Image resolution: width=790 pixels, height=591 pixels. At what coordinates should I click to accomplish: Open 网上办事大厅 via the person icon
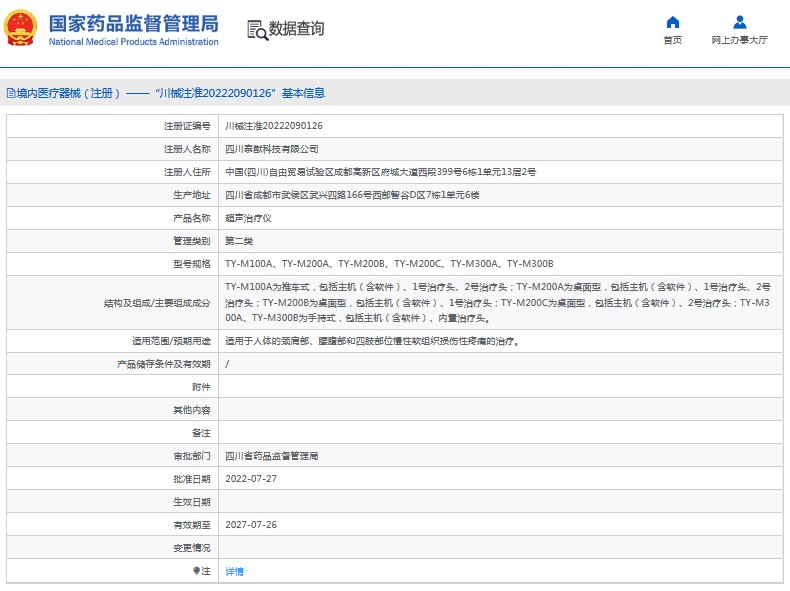point(739,22)
